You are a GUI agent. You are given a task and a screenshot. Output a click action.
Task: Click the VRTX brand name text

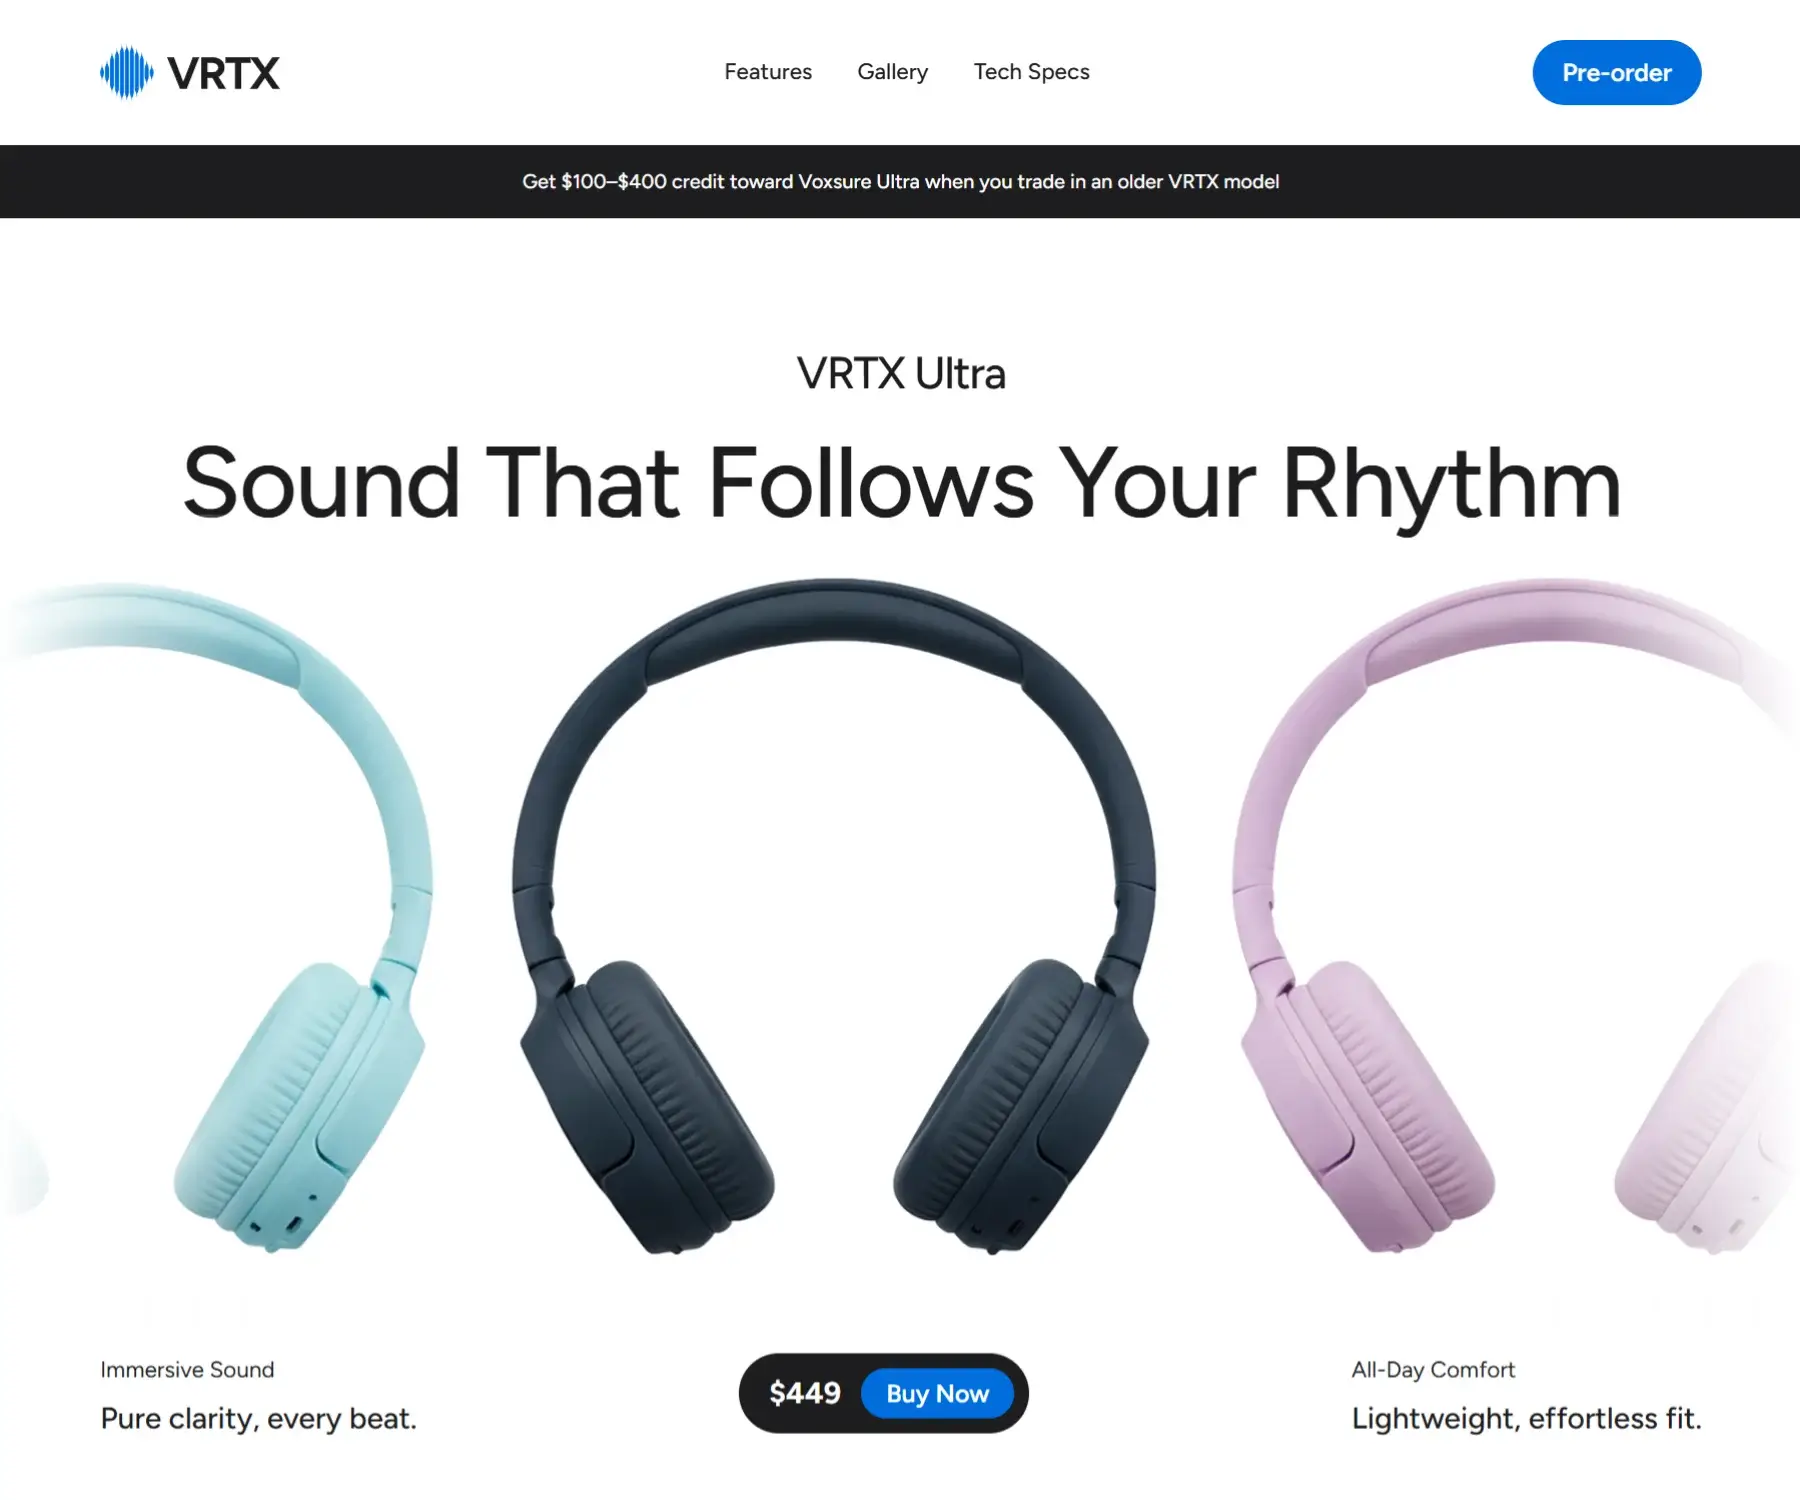tap(223, 73)
